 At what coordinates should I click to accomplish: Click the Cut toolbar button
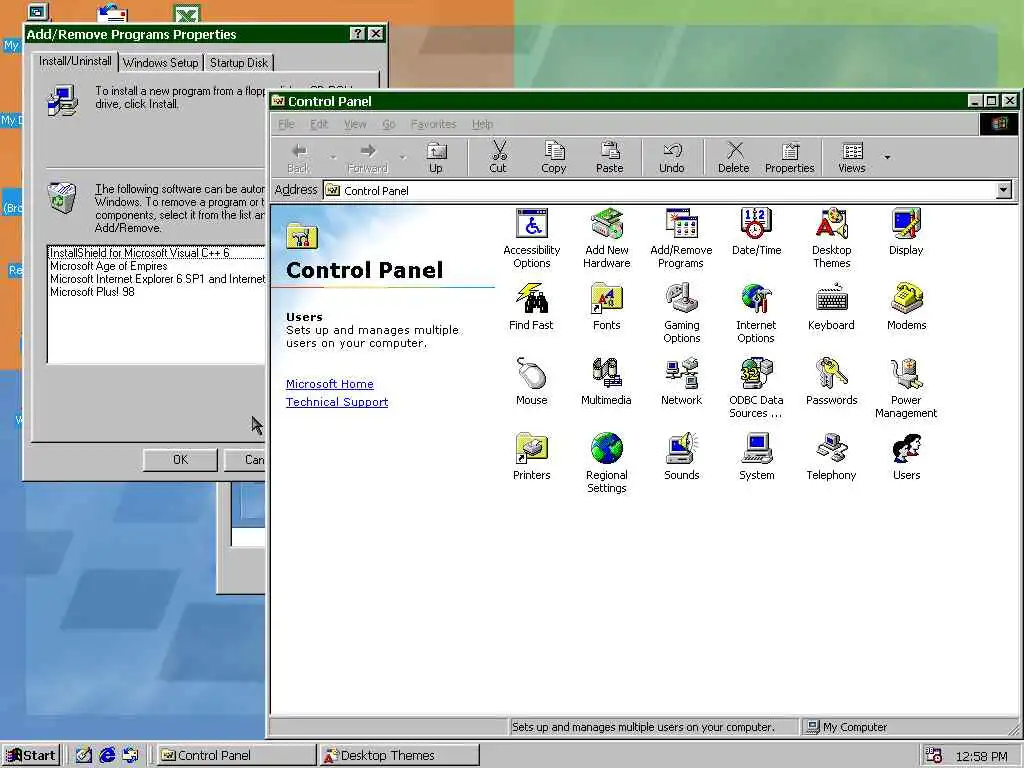coord(498,158)
